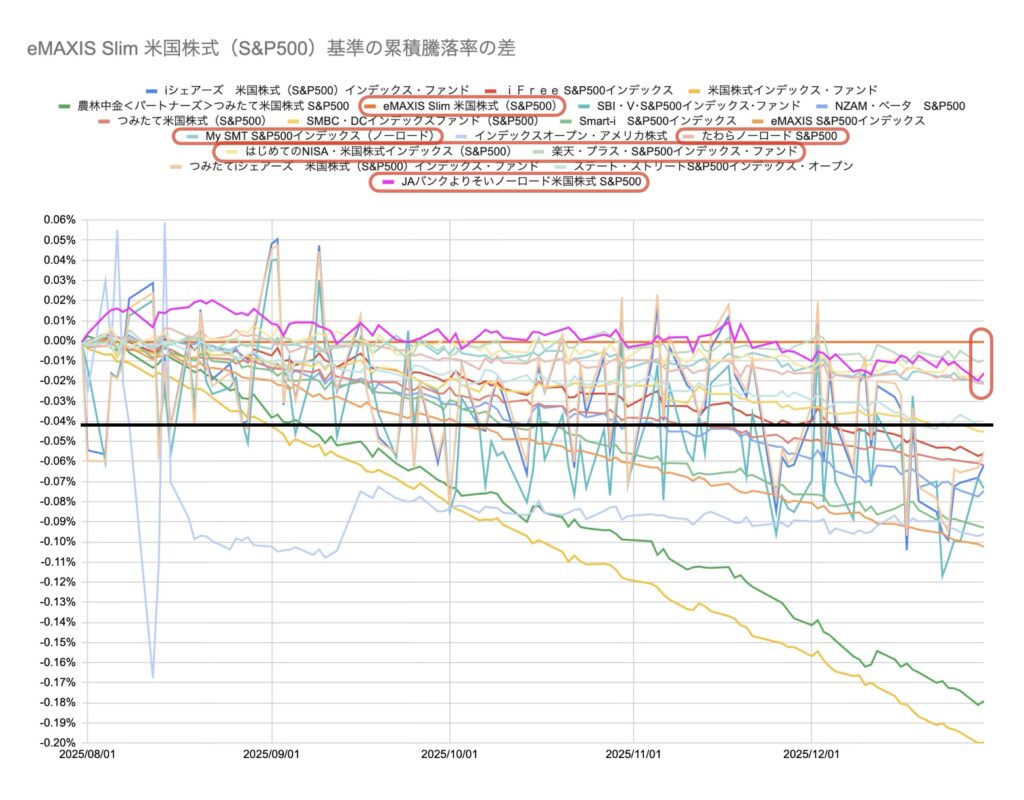Click the -0.20% y-axis label
Image resolution: width=1024 pixels, height=800 pixels.
pyautogui.click(x=56, y=743)
